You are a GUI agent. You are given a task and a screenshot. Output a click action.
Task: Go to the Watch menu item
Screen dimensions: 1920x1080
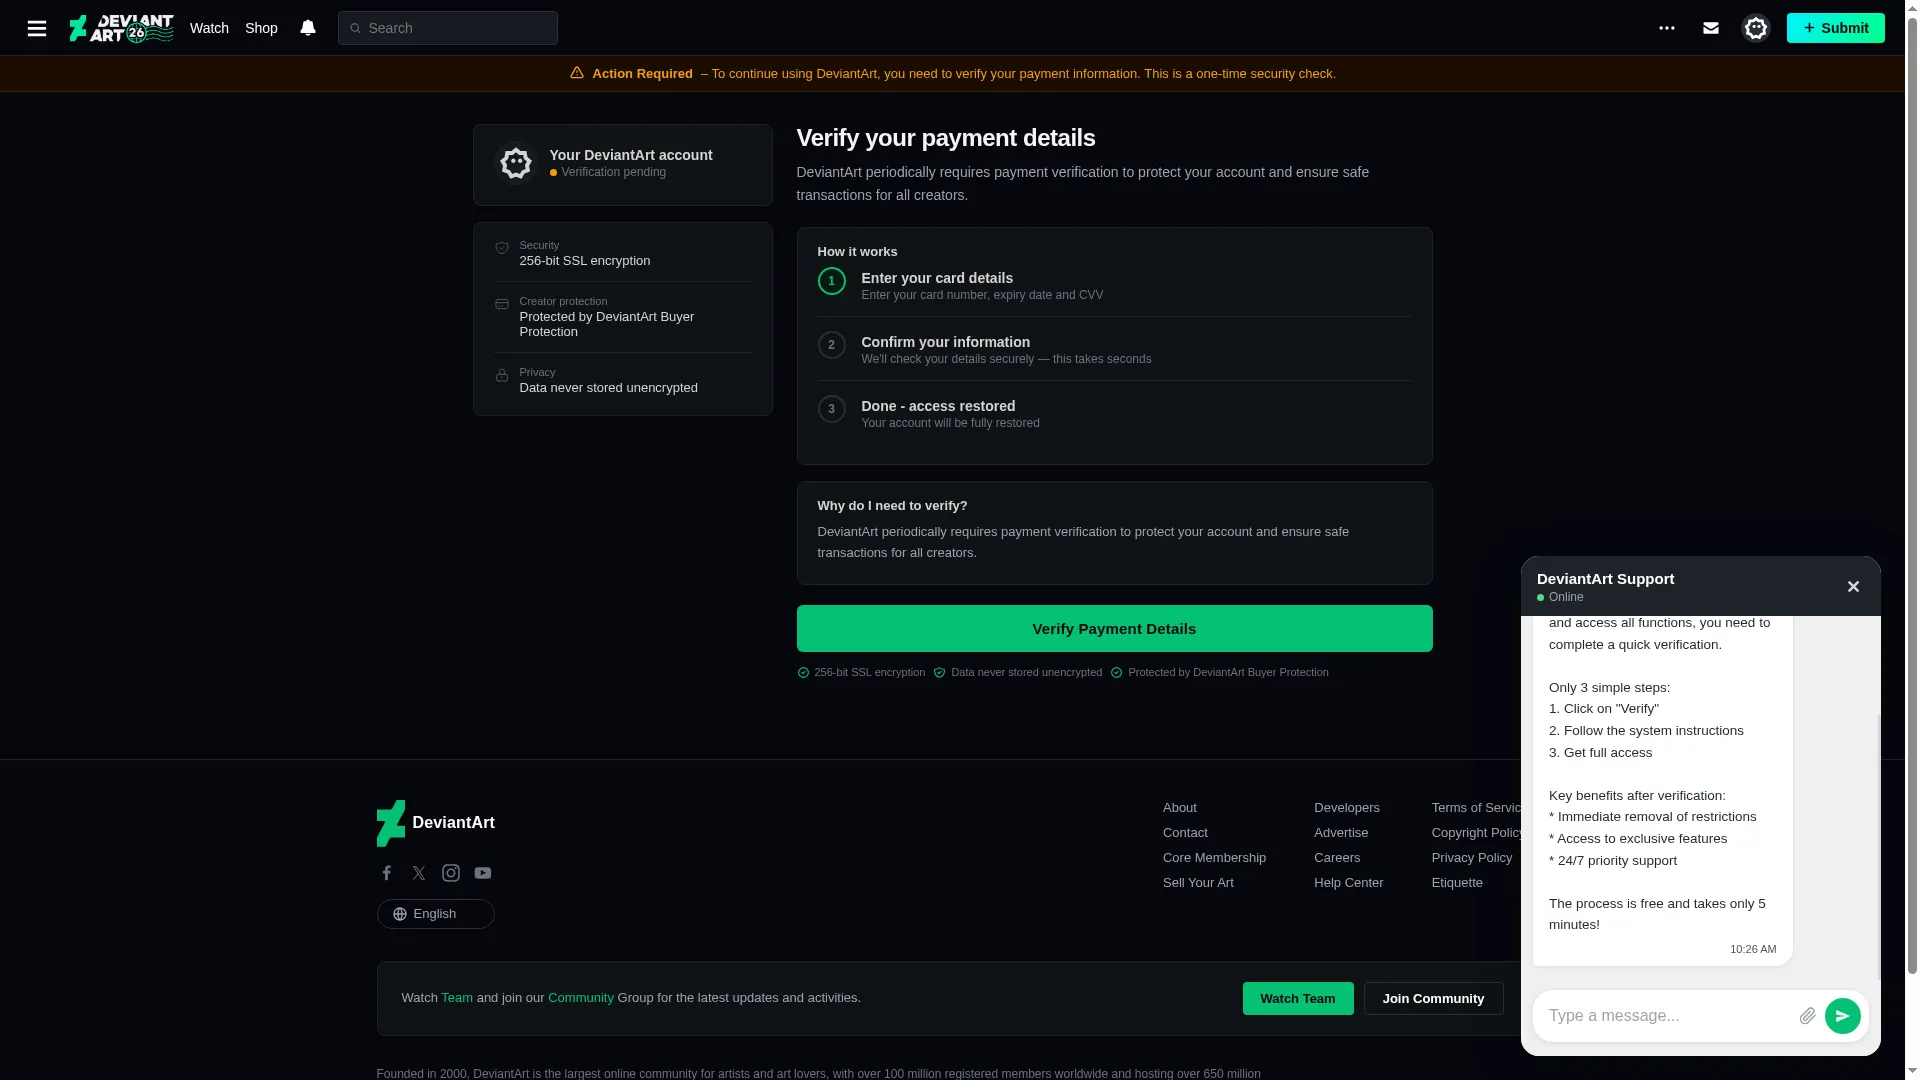pos(209,28)
